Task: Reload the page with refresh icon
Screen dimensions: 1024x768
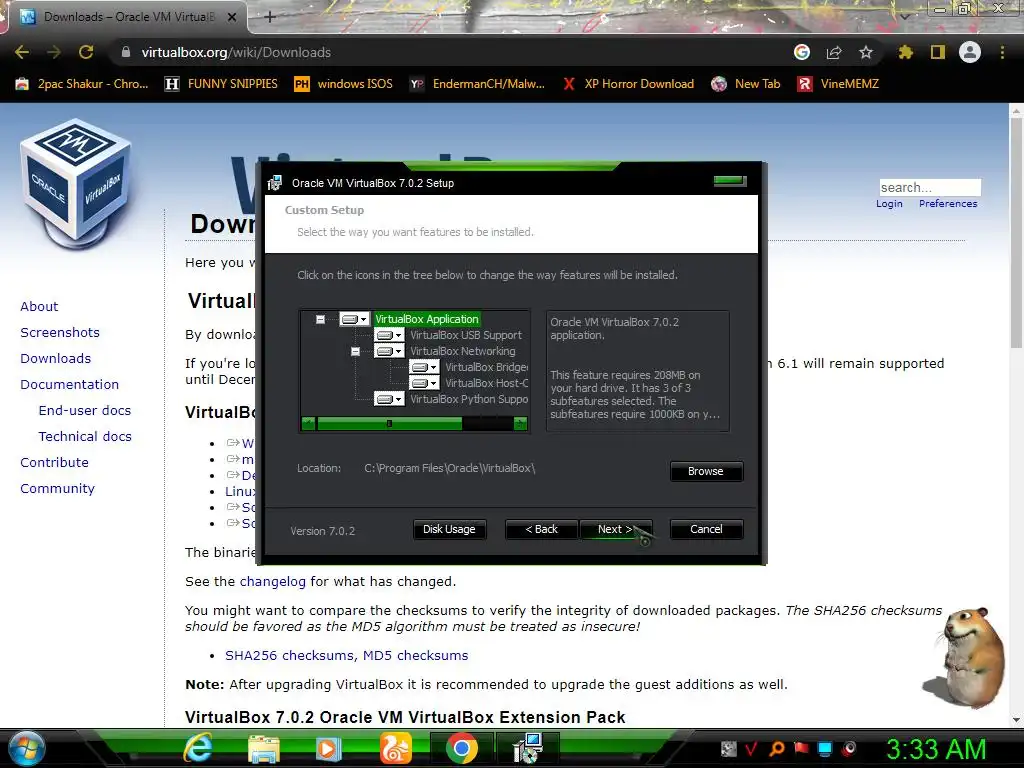Action: tap(86, 52)
